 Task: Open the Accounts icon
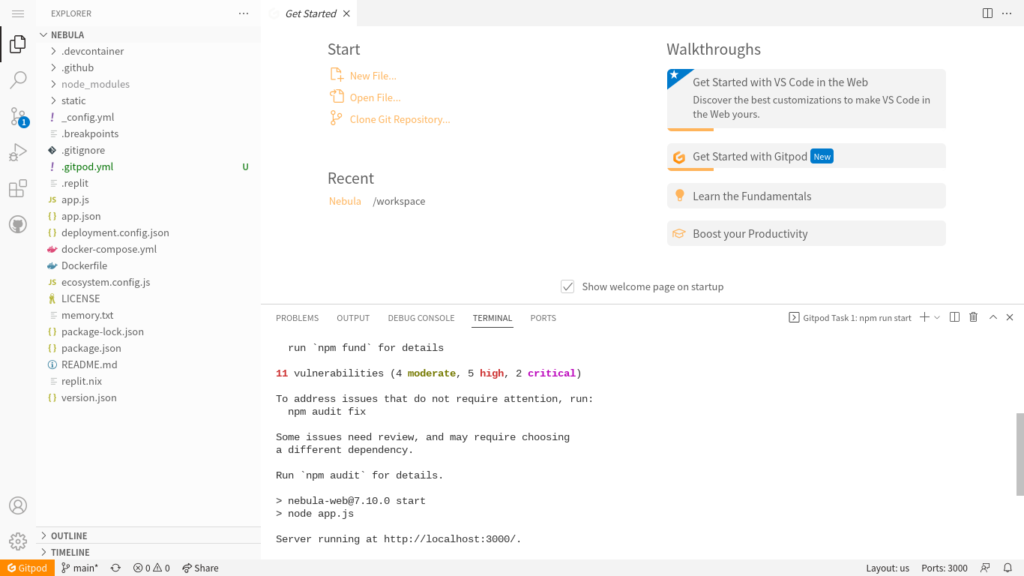[18, 506]
